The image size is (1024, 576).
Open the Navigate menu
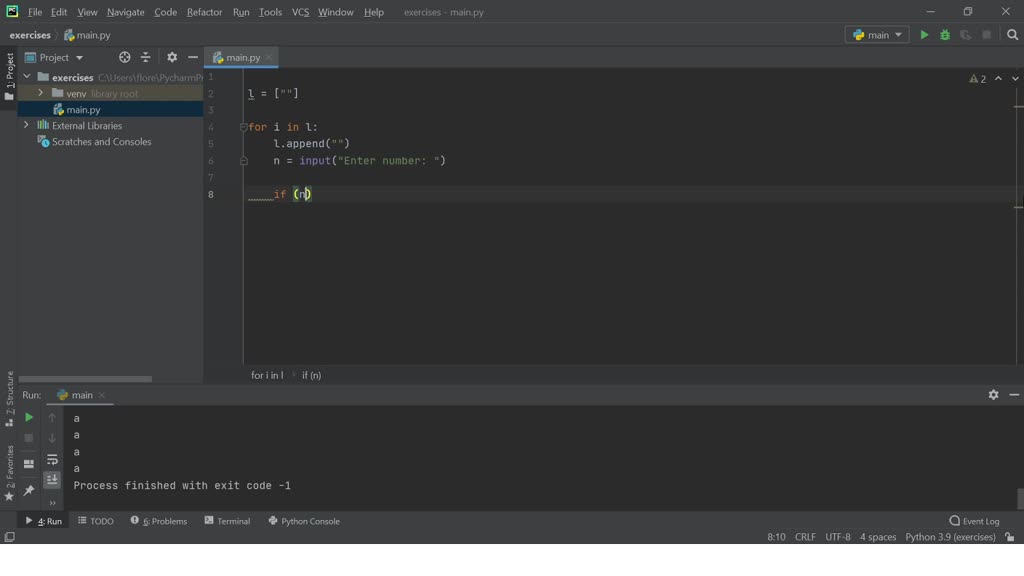click(125, 12)
